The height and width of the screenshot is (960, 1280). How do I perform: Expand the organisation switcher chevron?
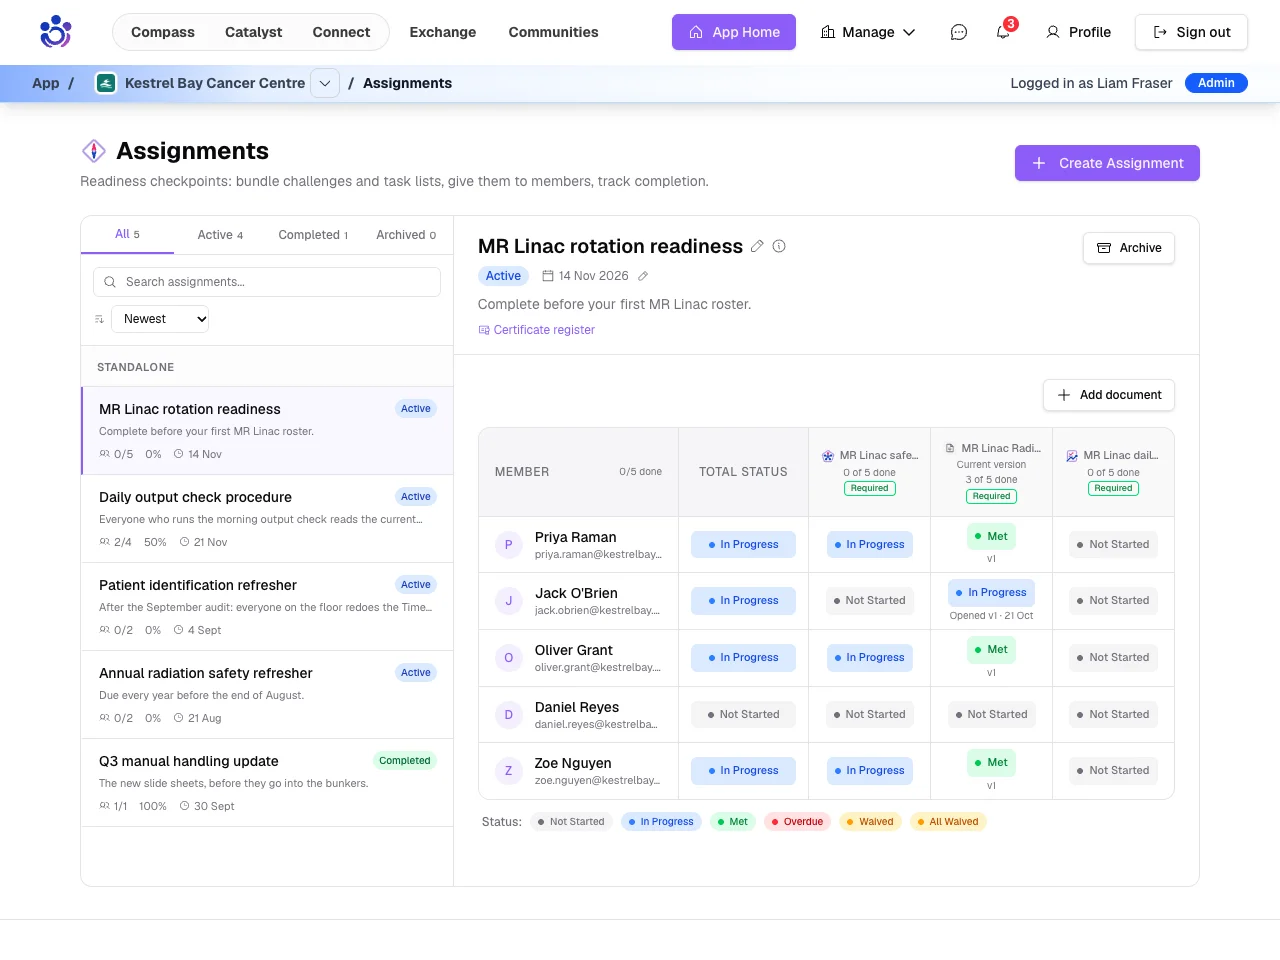(x=325, y=83)
